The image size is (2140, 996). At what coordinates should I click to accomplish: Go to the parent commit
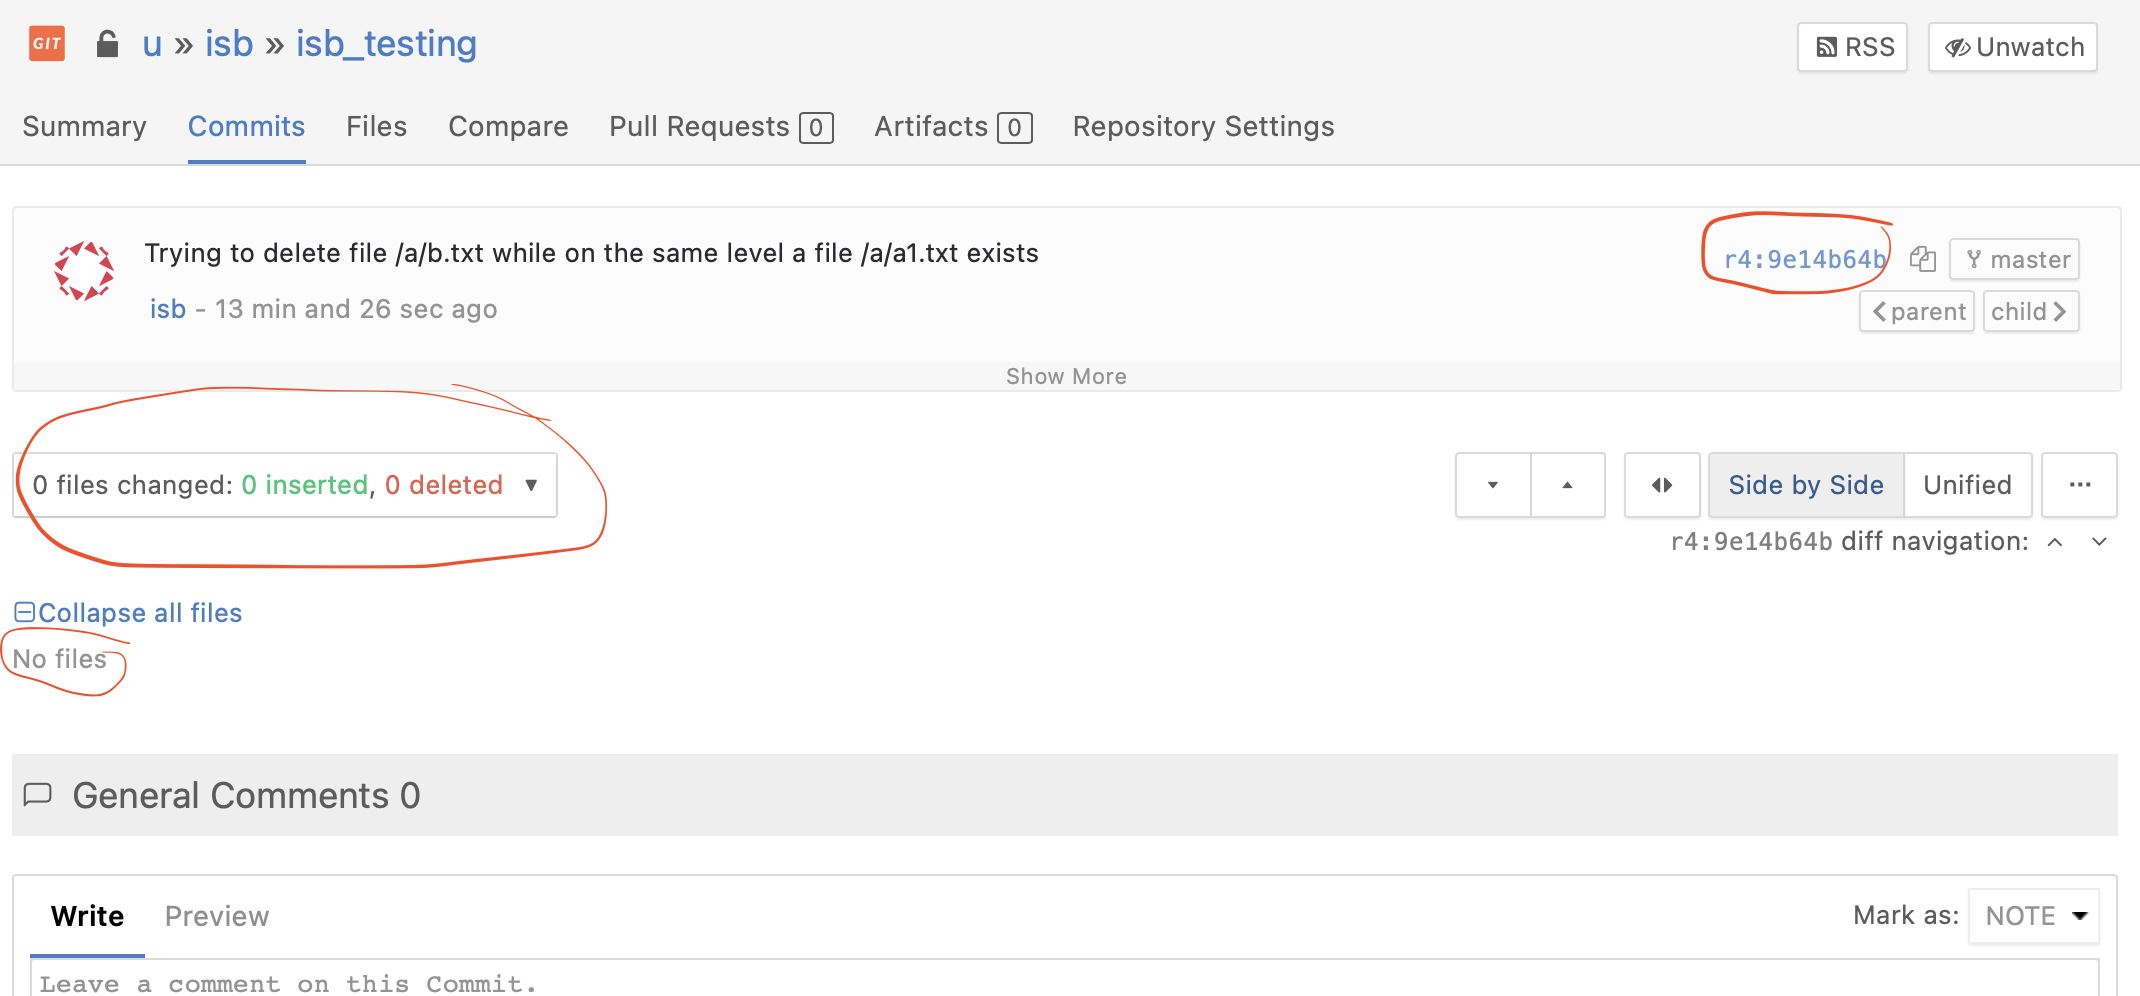coord(1917,311)
